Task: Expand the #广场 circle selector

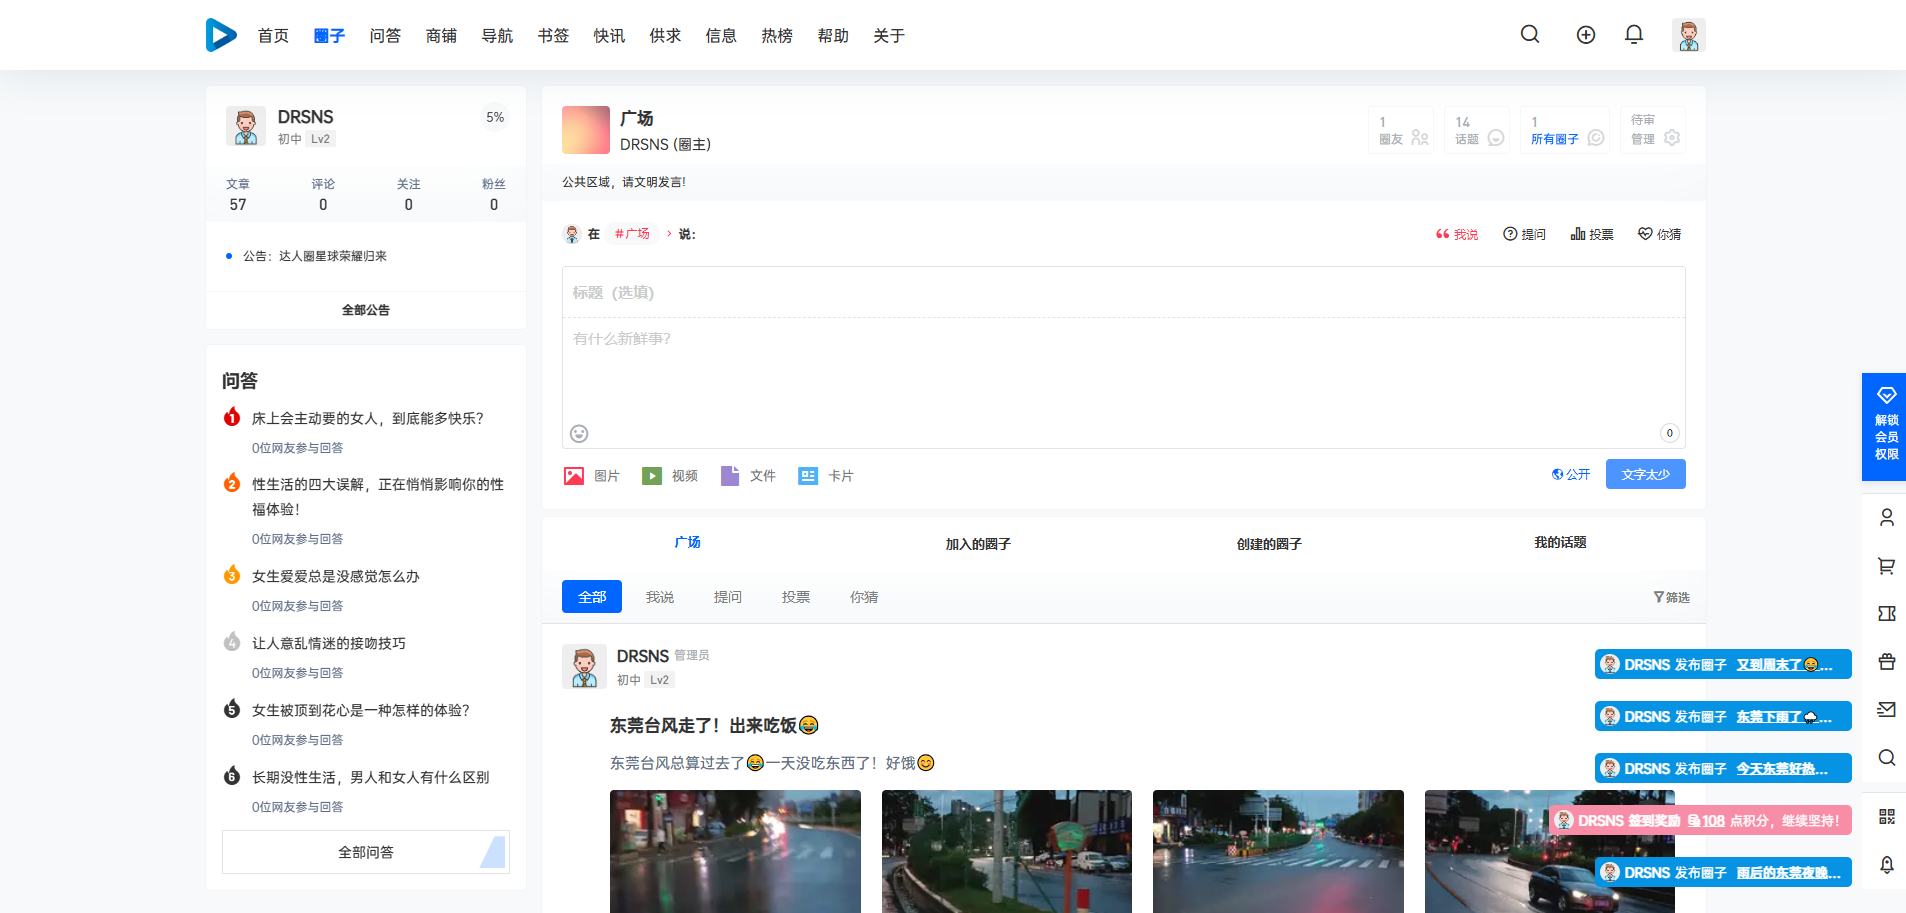Action: click(x=640, y=234)
